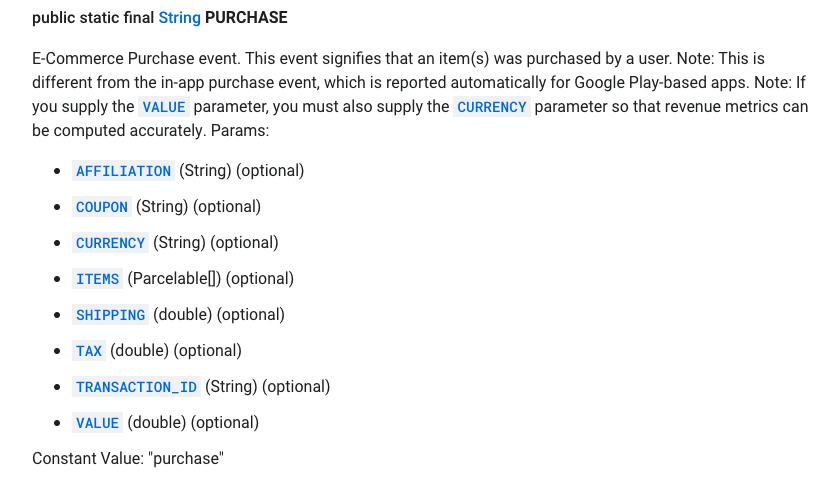Click "public static final" modifier text
This screenshot has width=833, height=478.
click(x=93, y=18)
